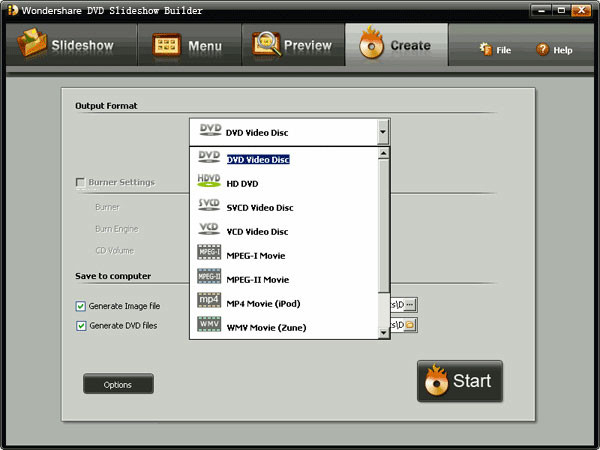Select the Create tab
600x450 pixels.
pyautogui.click(x=396, y=45)
